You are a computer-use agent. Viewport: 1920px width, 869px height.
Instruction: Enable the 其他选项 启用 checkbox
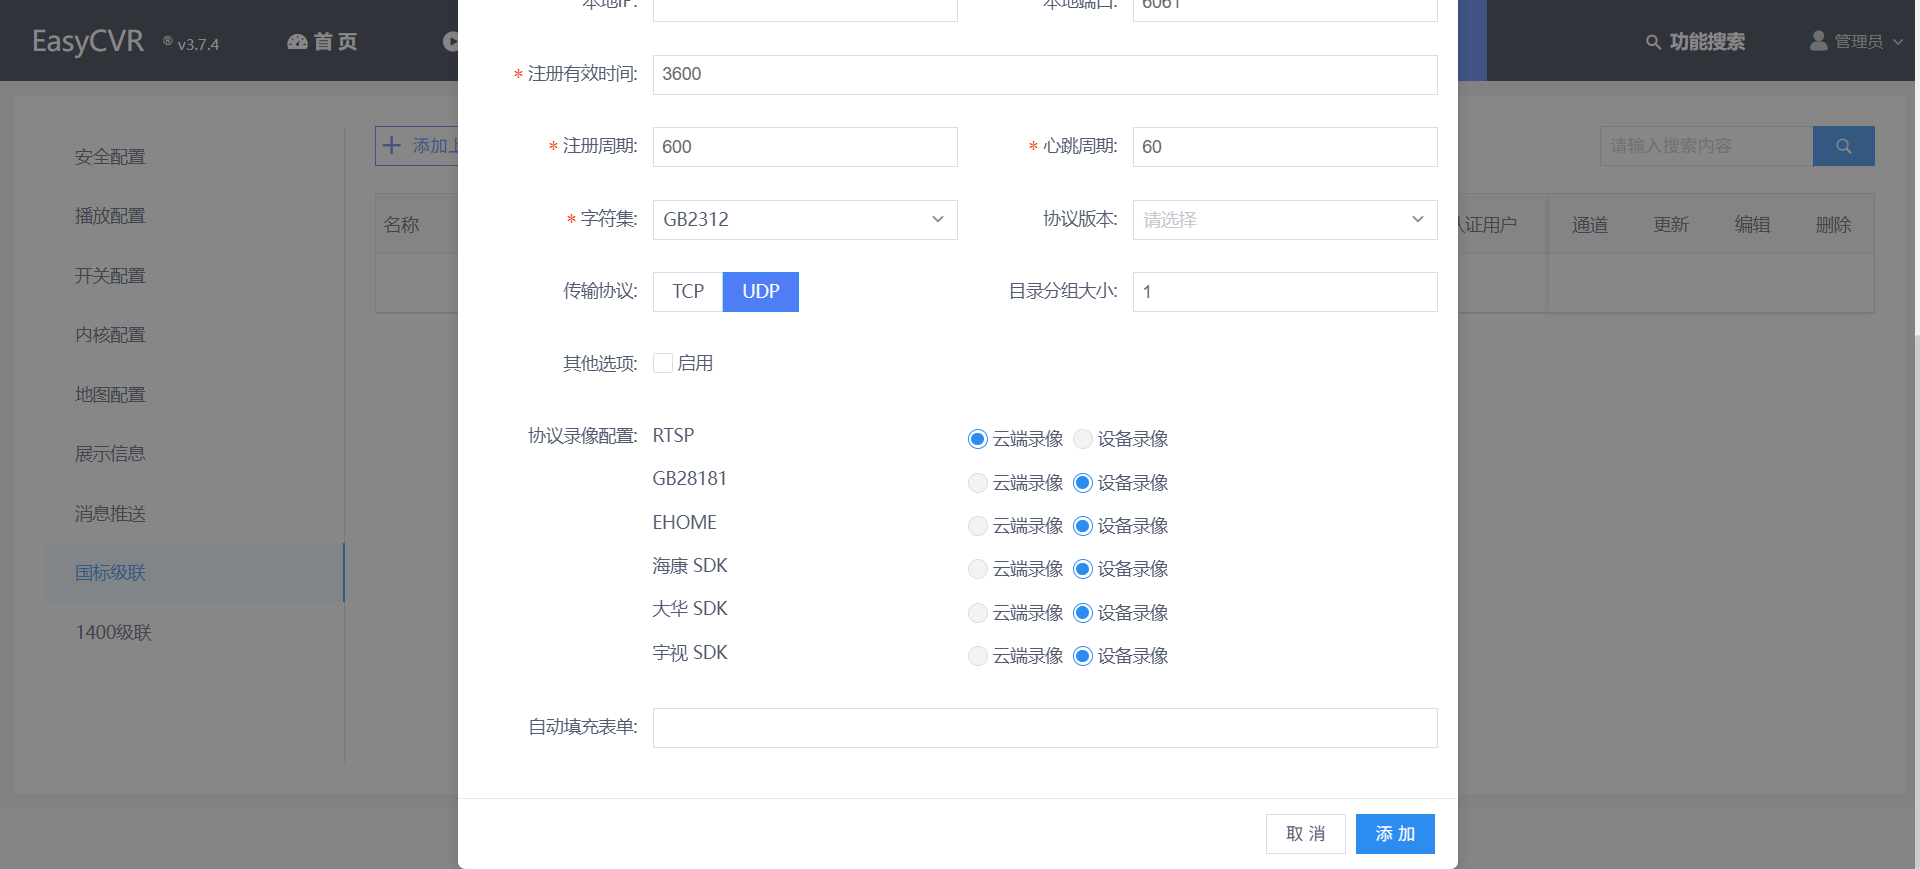click(x=663, y=363)
